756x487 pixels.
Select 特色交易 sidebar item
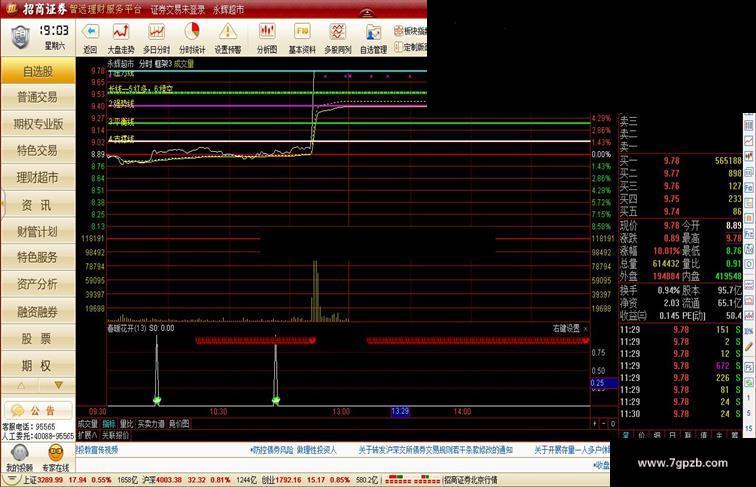coord(38,150)
